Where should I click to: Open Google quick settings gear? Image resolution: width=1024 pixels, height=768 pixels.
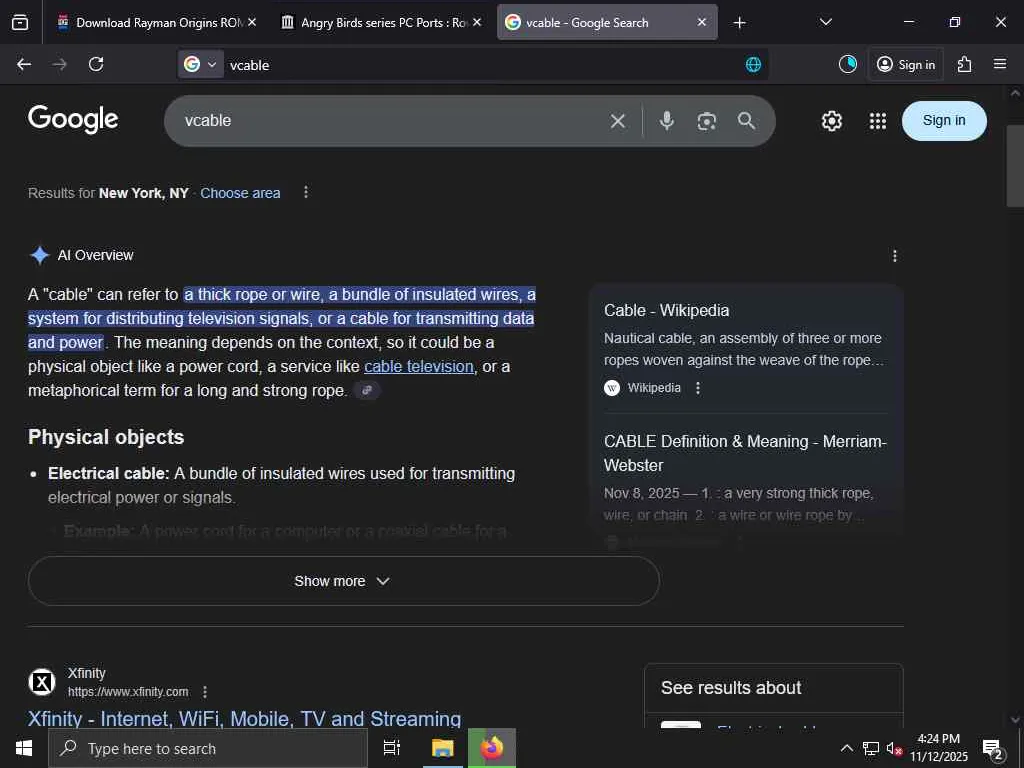click(x=831, y=121)
